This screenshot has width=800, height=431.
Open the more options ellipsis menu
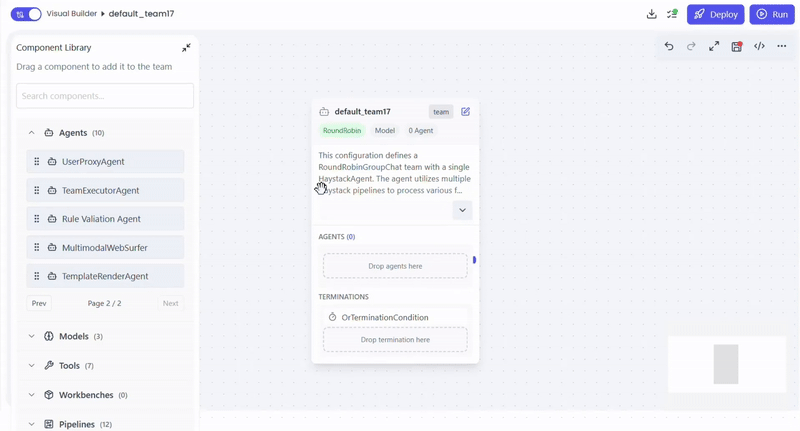point(782,46)
